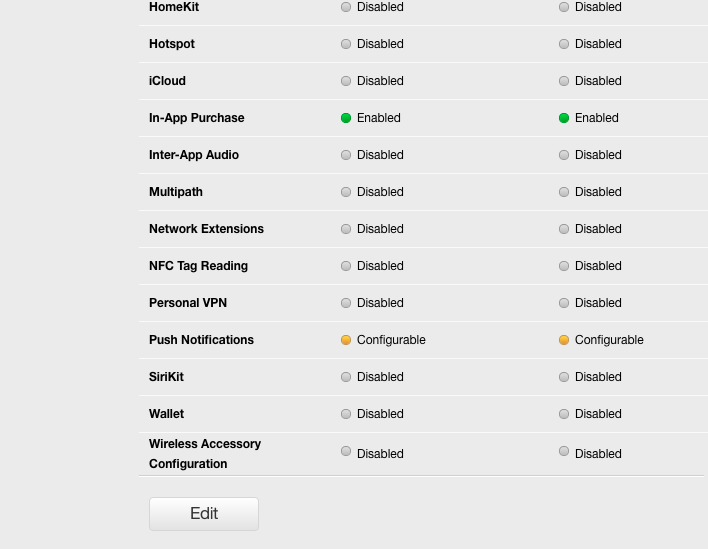The width and height of the screenshot is (708, 549).
Task: Click the Inter-App Audio label
Action: [193, 155]
